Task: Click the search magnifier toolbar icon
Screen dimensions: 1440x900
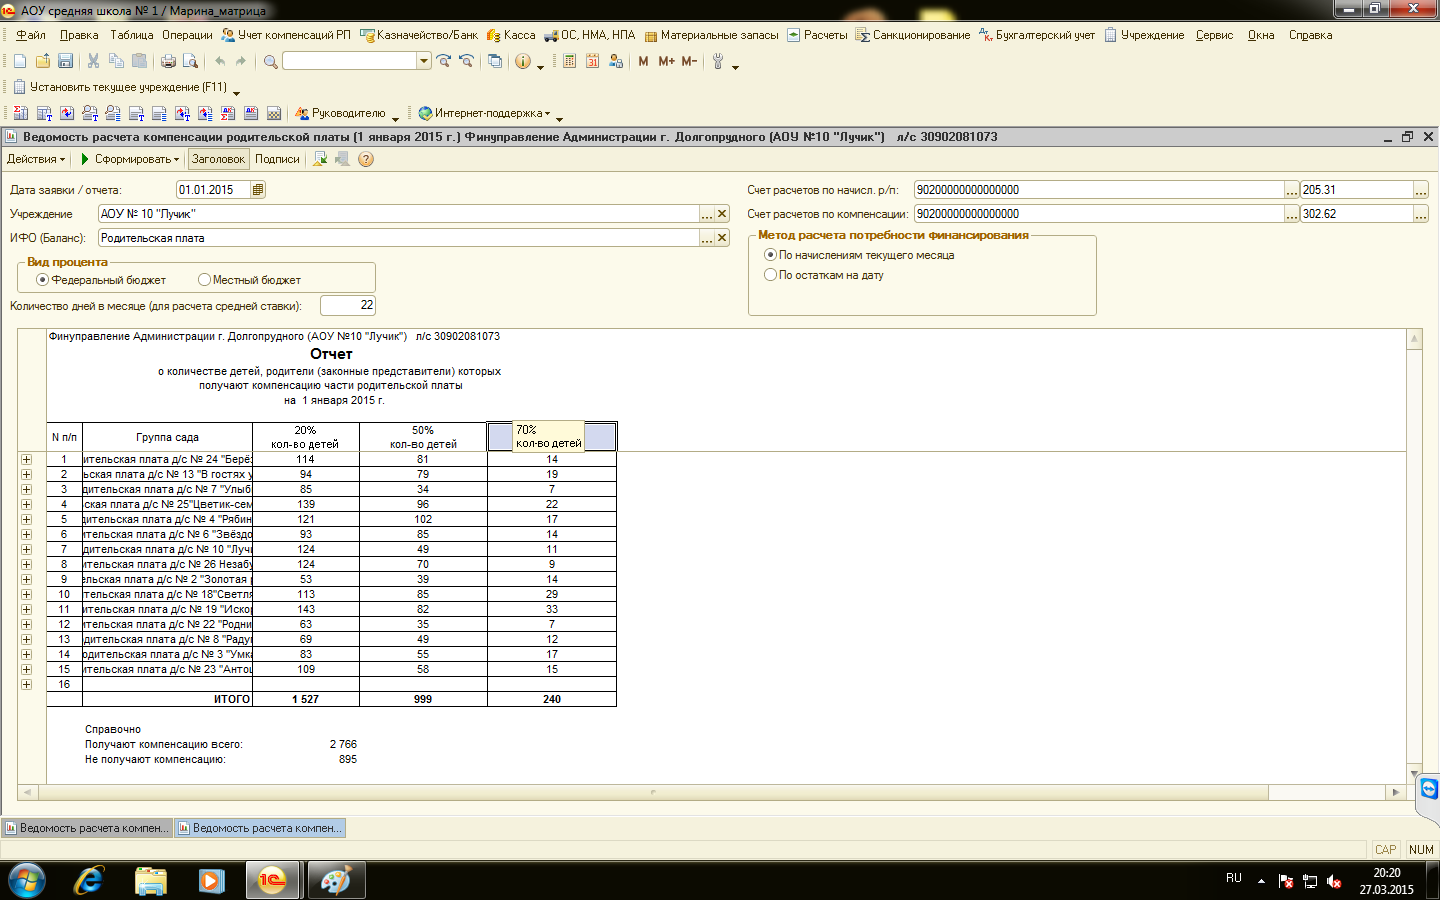Action: (270, 61)
